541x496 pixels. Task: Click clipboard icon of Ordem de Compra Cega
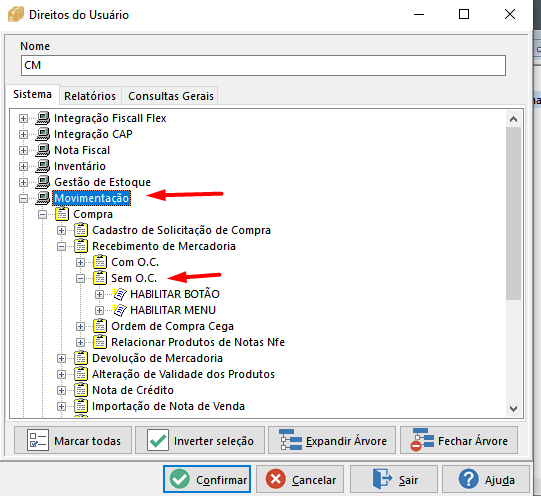coord(100,326)
